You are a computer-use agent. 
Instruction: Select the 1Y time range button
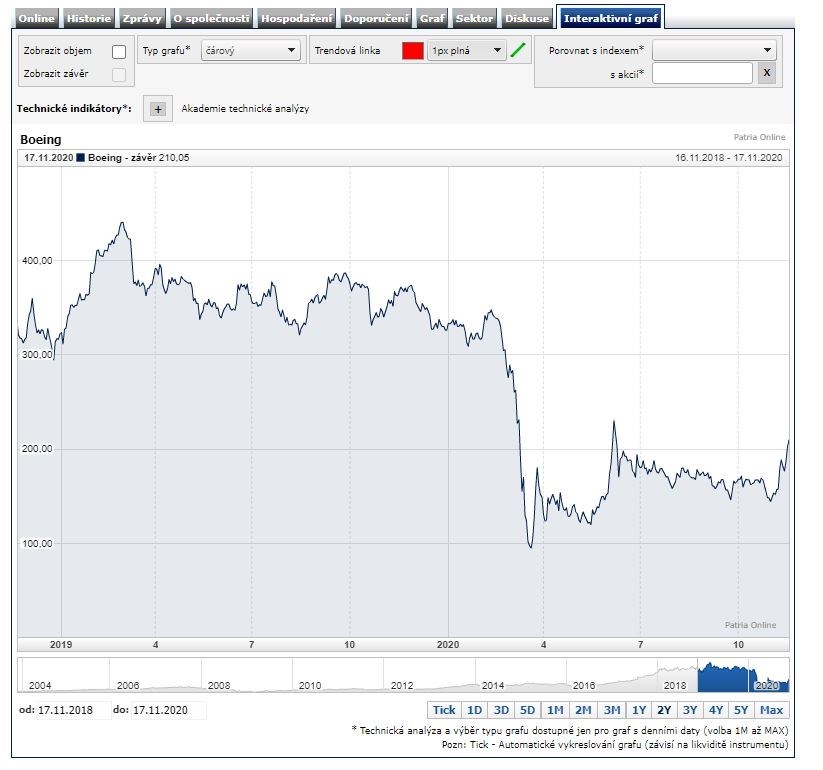(638, 710)
